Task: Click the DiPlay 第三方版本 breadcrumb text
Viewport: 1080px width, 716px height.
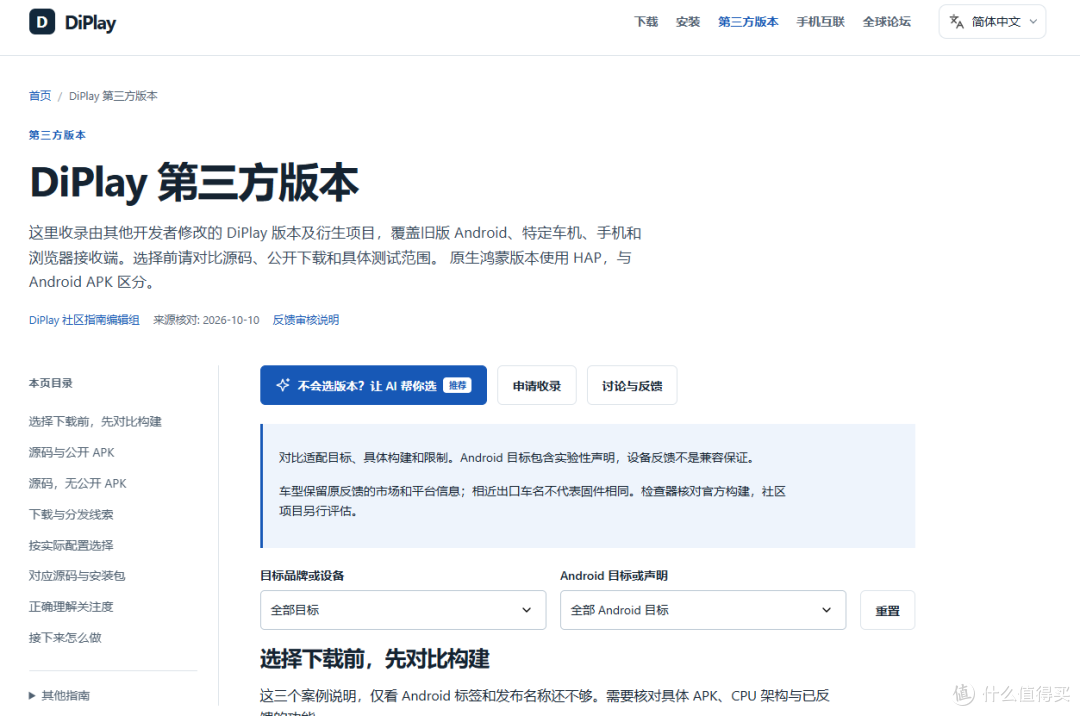Action: coord(113,96)
